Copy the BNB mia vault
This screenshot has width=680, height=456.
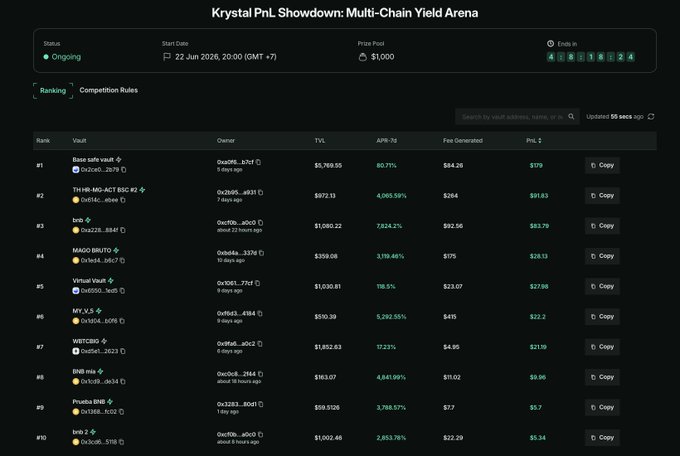coord(602,377)
